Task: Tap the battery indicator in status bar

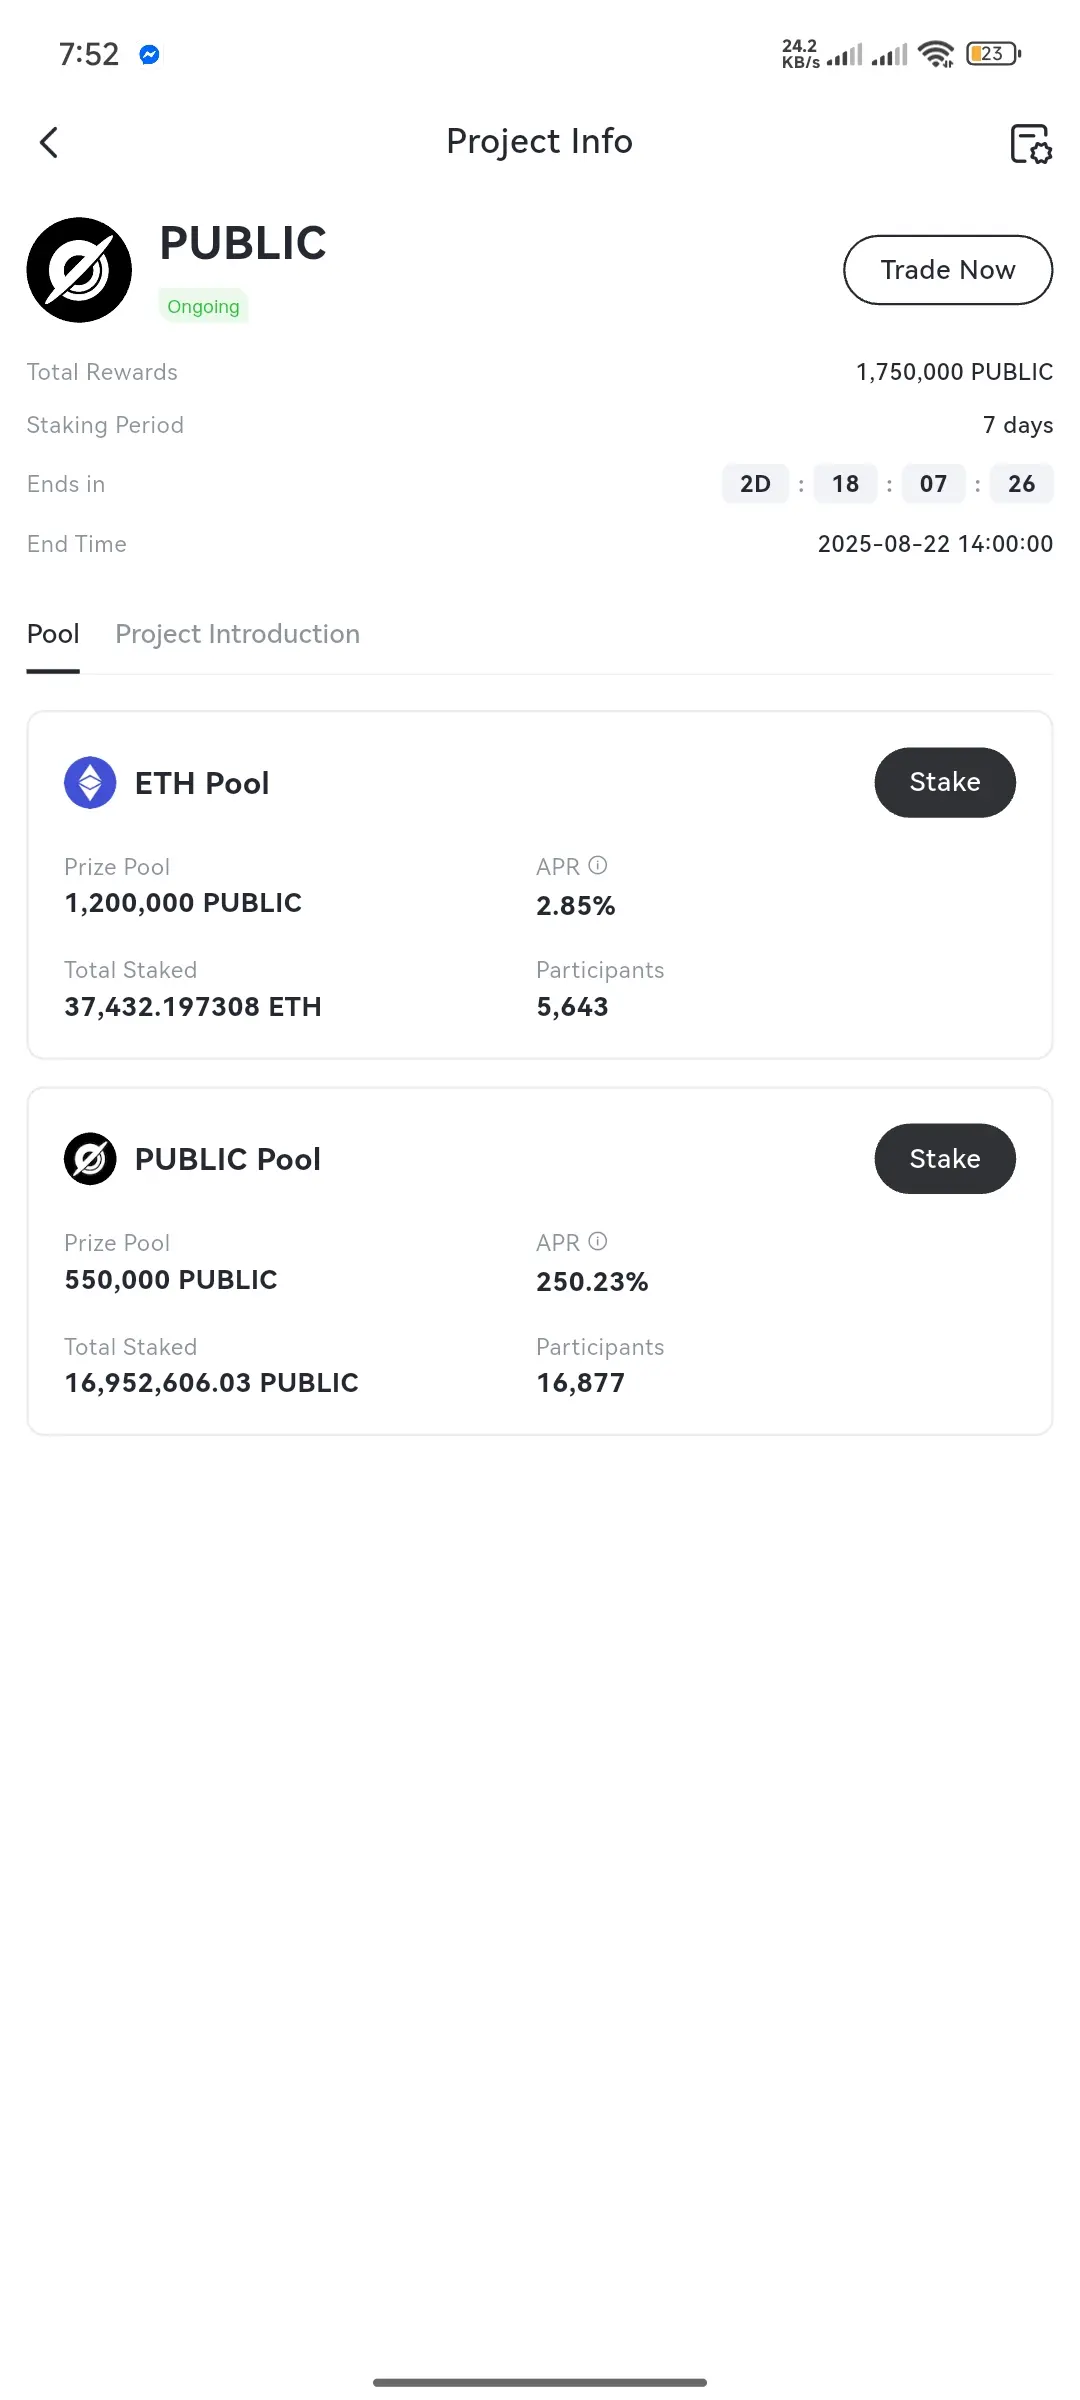Action: point(993,53)
